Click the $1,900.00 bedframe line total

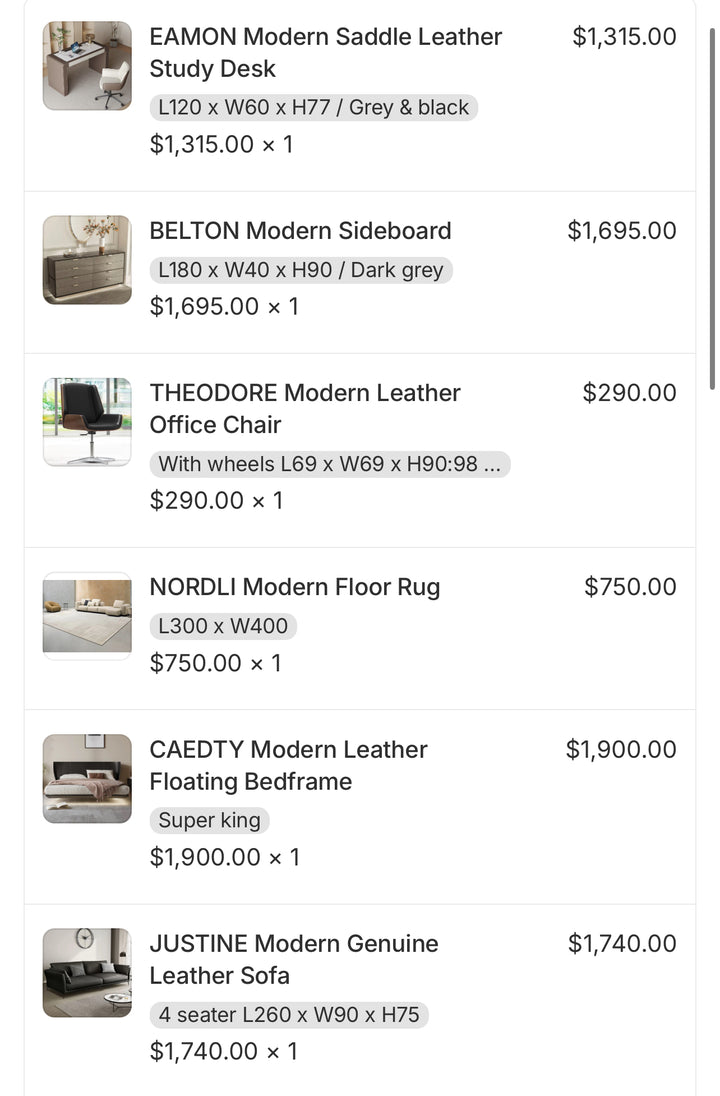coord(620,749)
